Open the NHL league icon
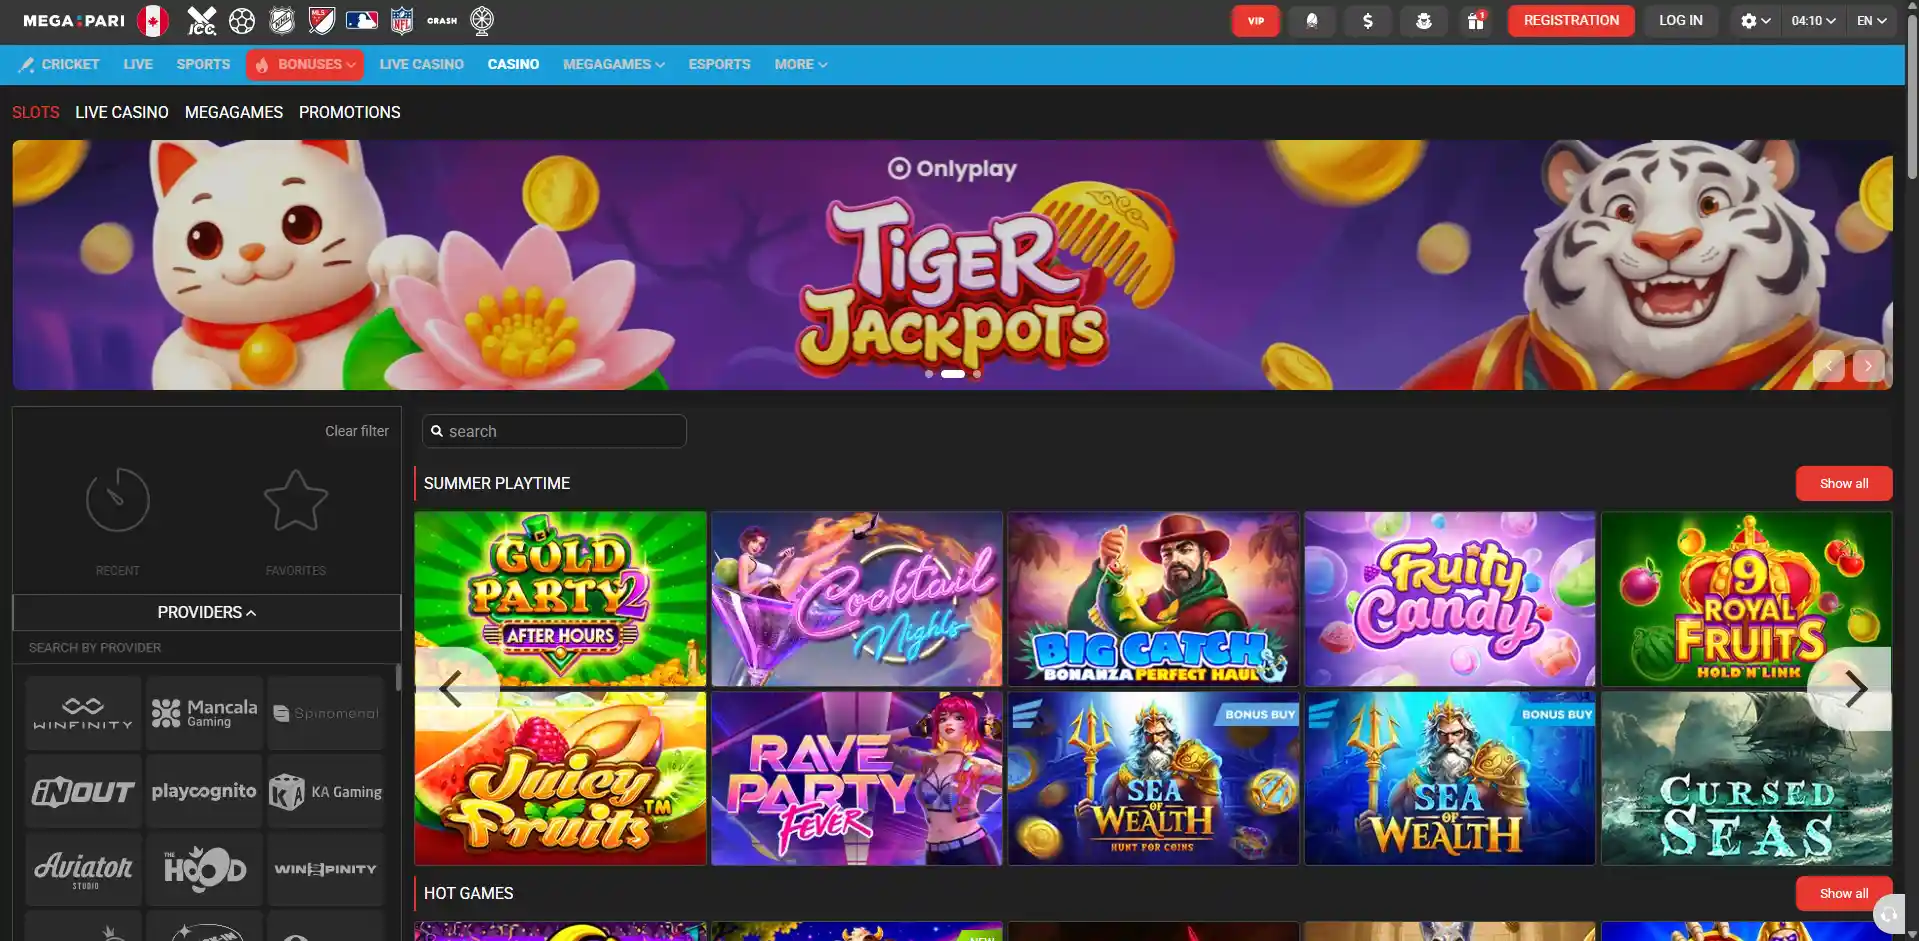The image size is (1919, 941). point(282,20)
